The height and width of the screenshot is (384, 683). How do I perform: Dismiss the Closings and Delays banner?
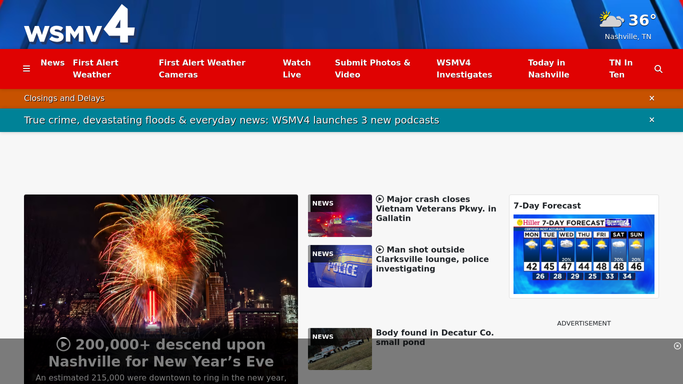click(x=652, y=98)
